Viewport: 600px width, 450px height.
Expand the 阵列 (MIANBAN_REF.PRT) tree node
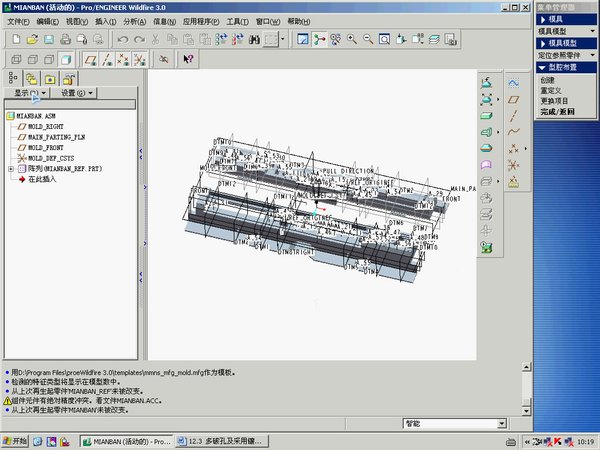11,169
